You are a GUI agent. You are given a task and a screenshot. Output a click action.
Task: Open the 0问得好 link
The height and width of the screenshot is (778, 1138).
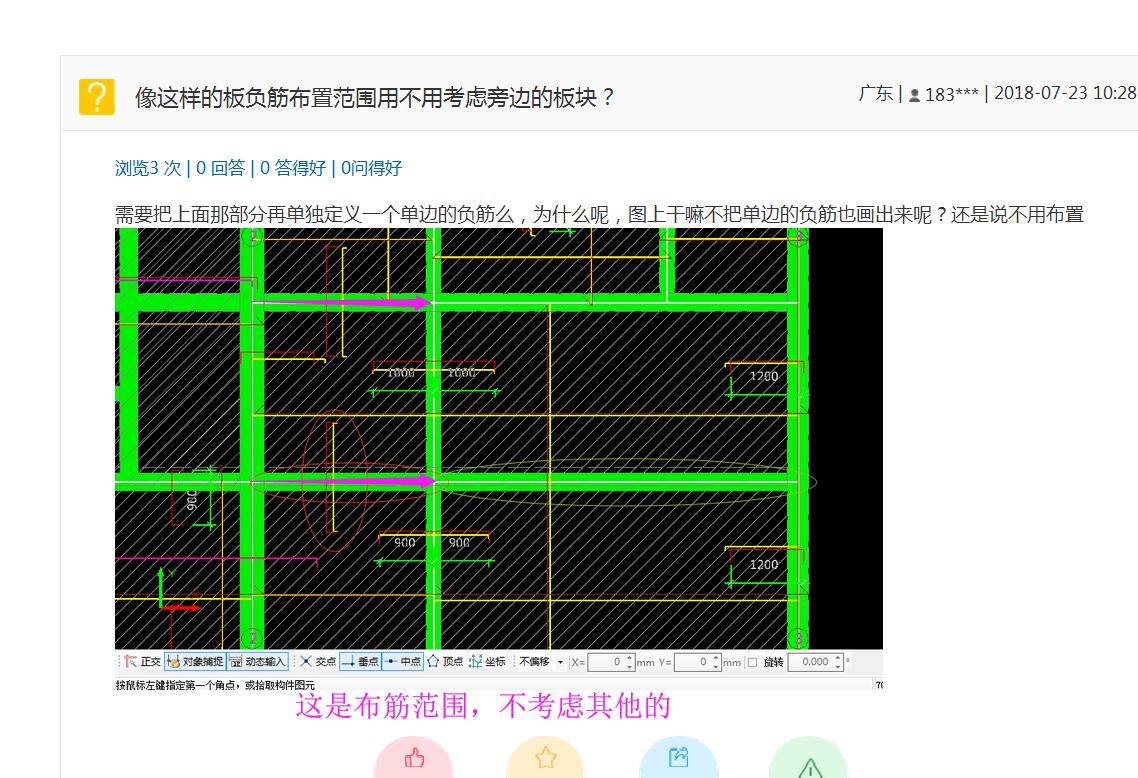click(x=372, y=168)
